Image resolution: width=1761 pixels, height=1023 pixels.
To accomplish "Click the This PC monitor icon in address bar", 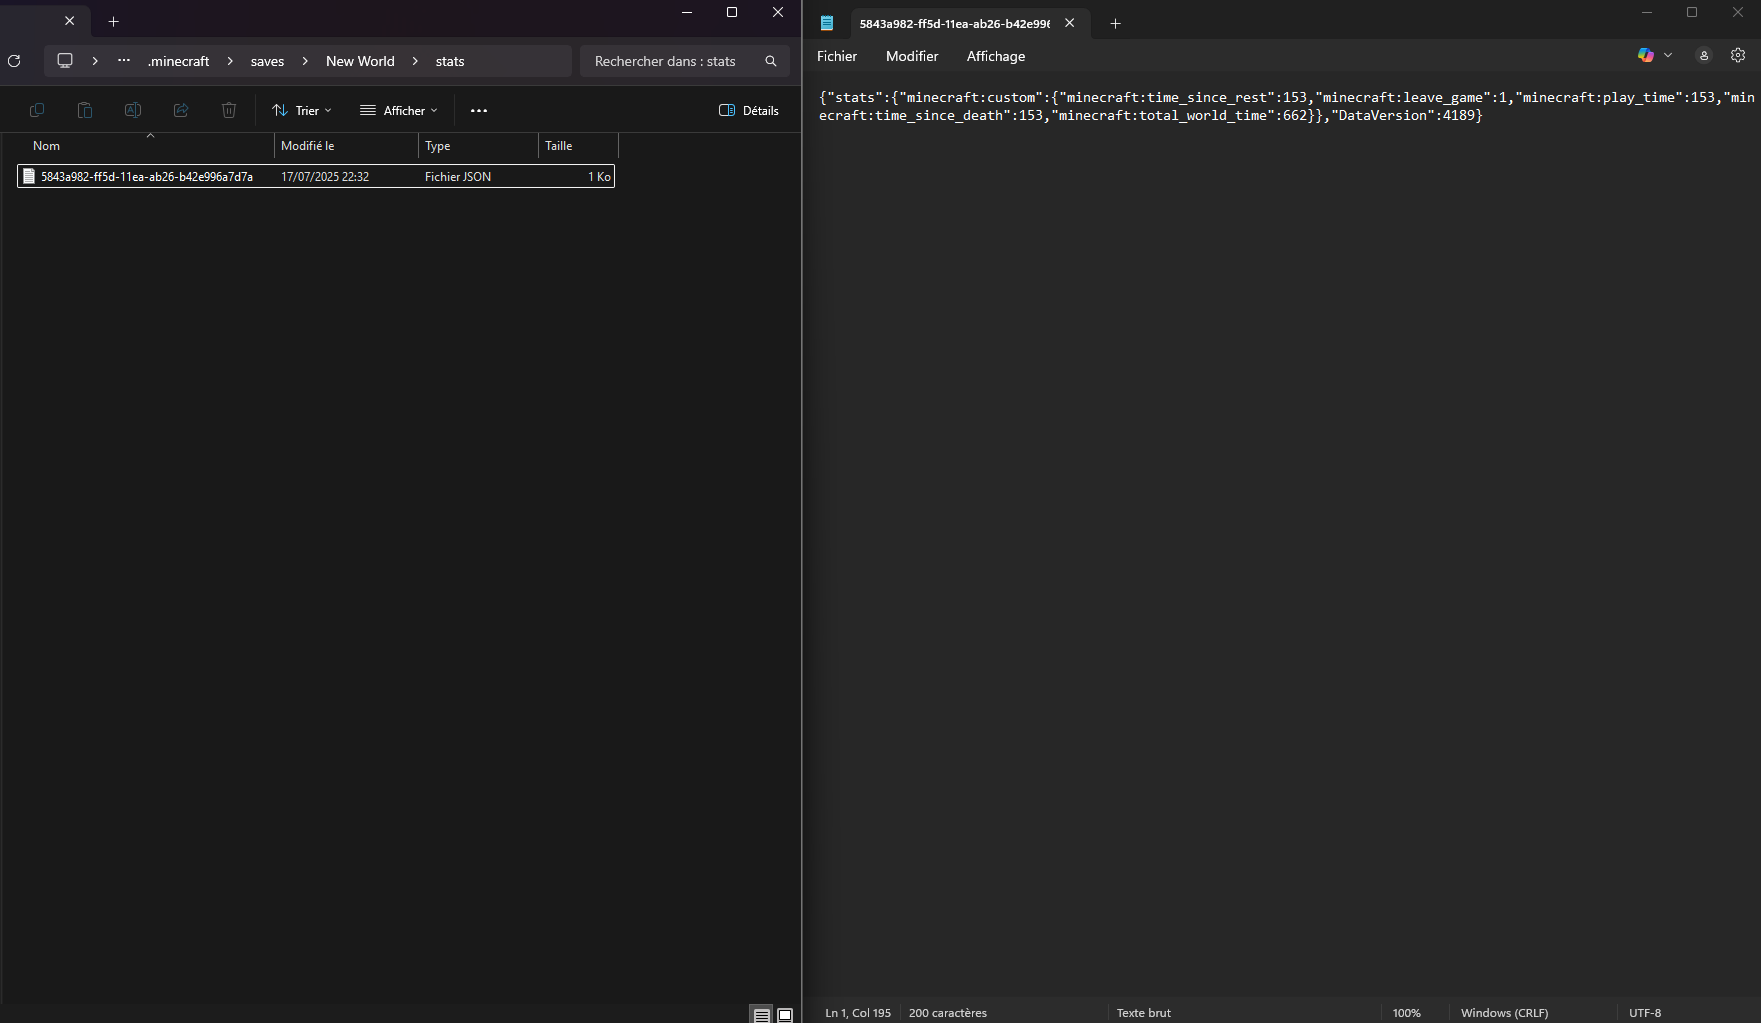I will (x=65, y=61).
